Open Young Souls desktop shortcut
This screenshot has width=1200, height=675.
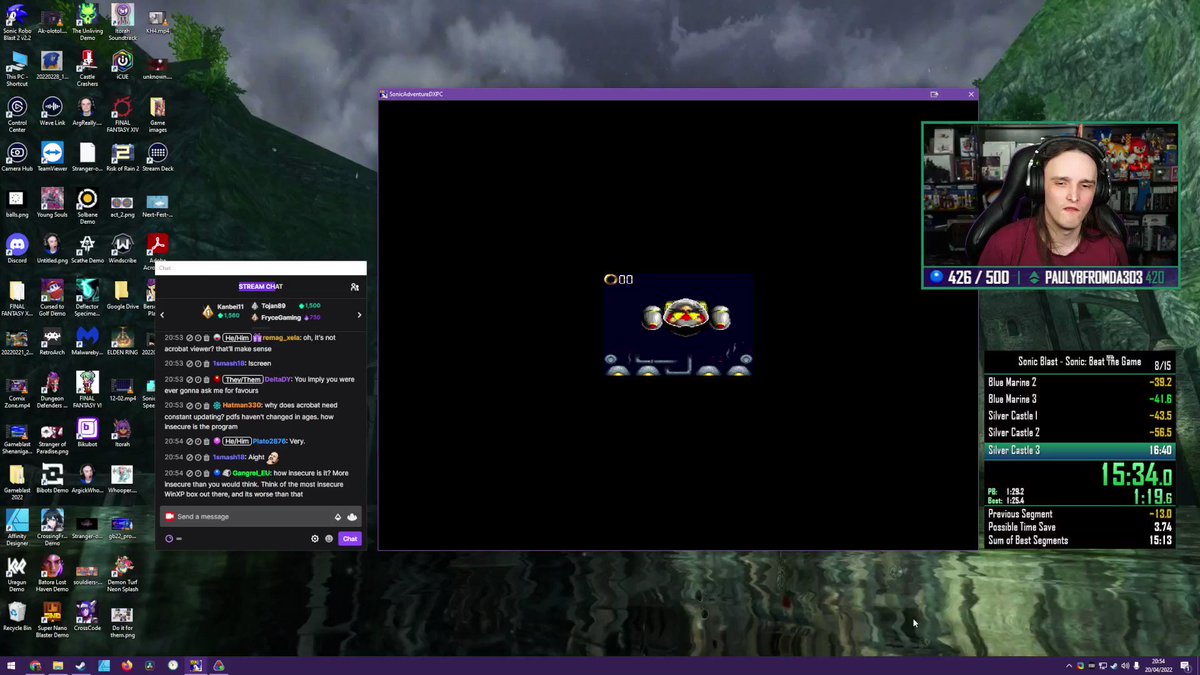[52, 203]
